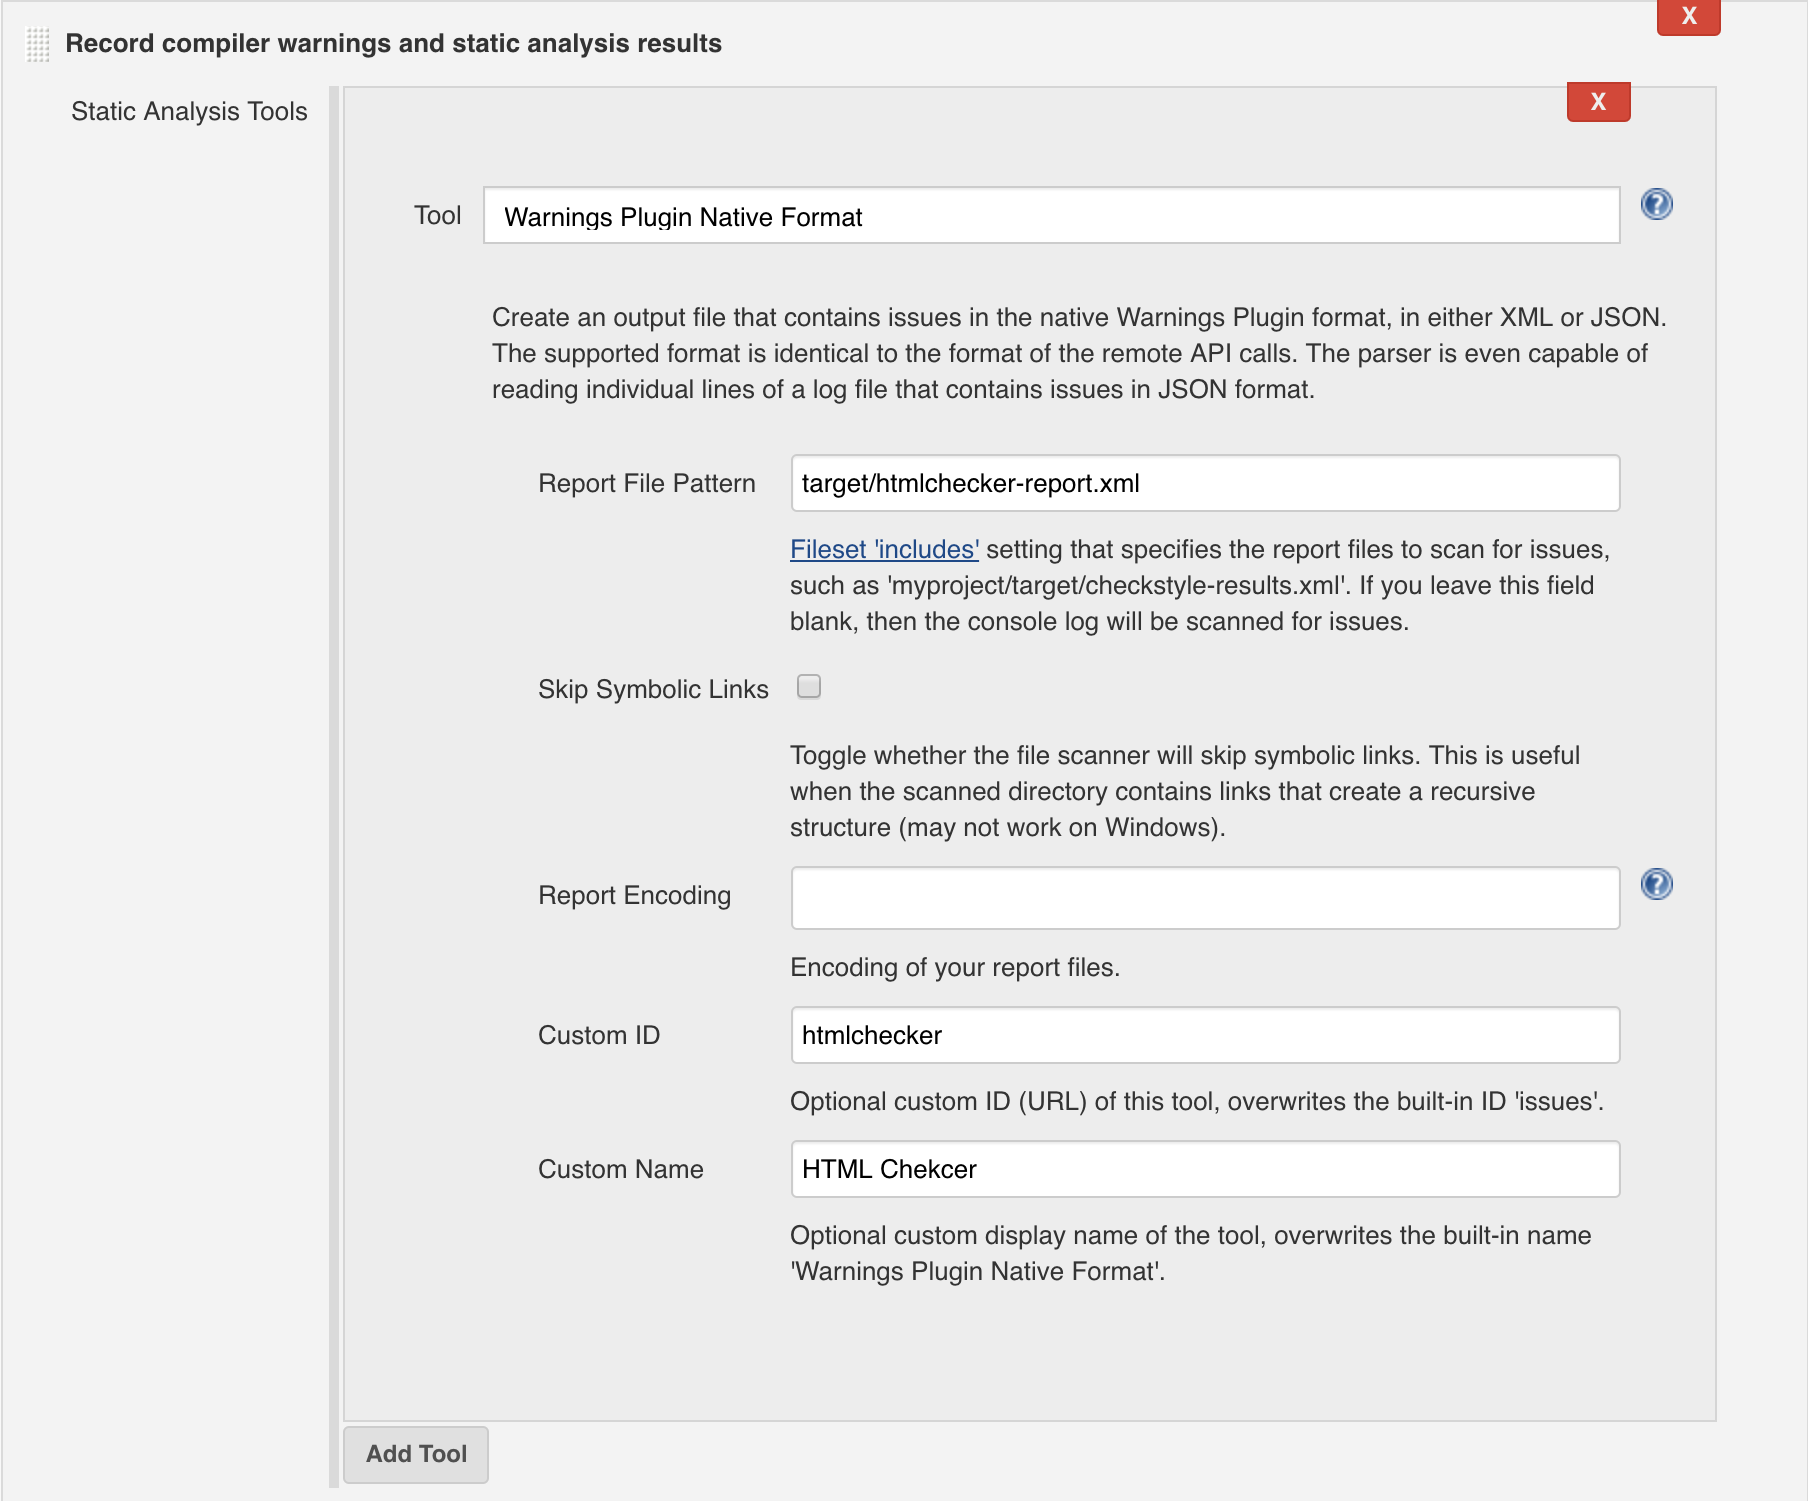Screen dimensions: 1808x1501
Task: Grab the drag handle beside the section title
Action: point(38,45)
